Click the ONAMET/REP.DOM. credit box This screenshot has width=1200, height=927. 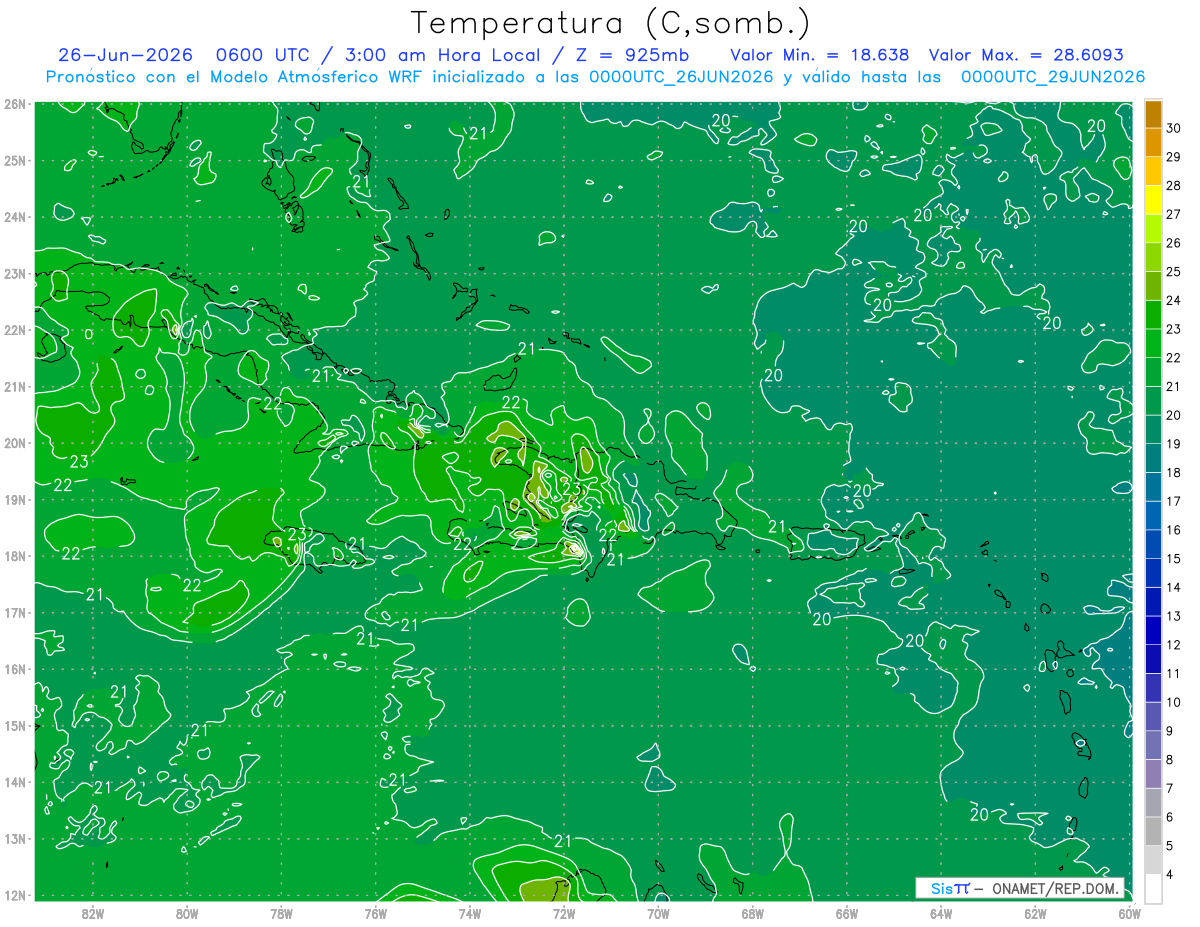(1020, 888)
